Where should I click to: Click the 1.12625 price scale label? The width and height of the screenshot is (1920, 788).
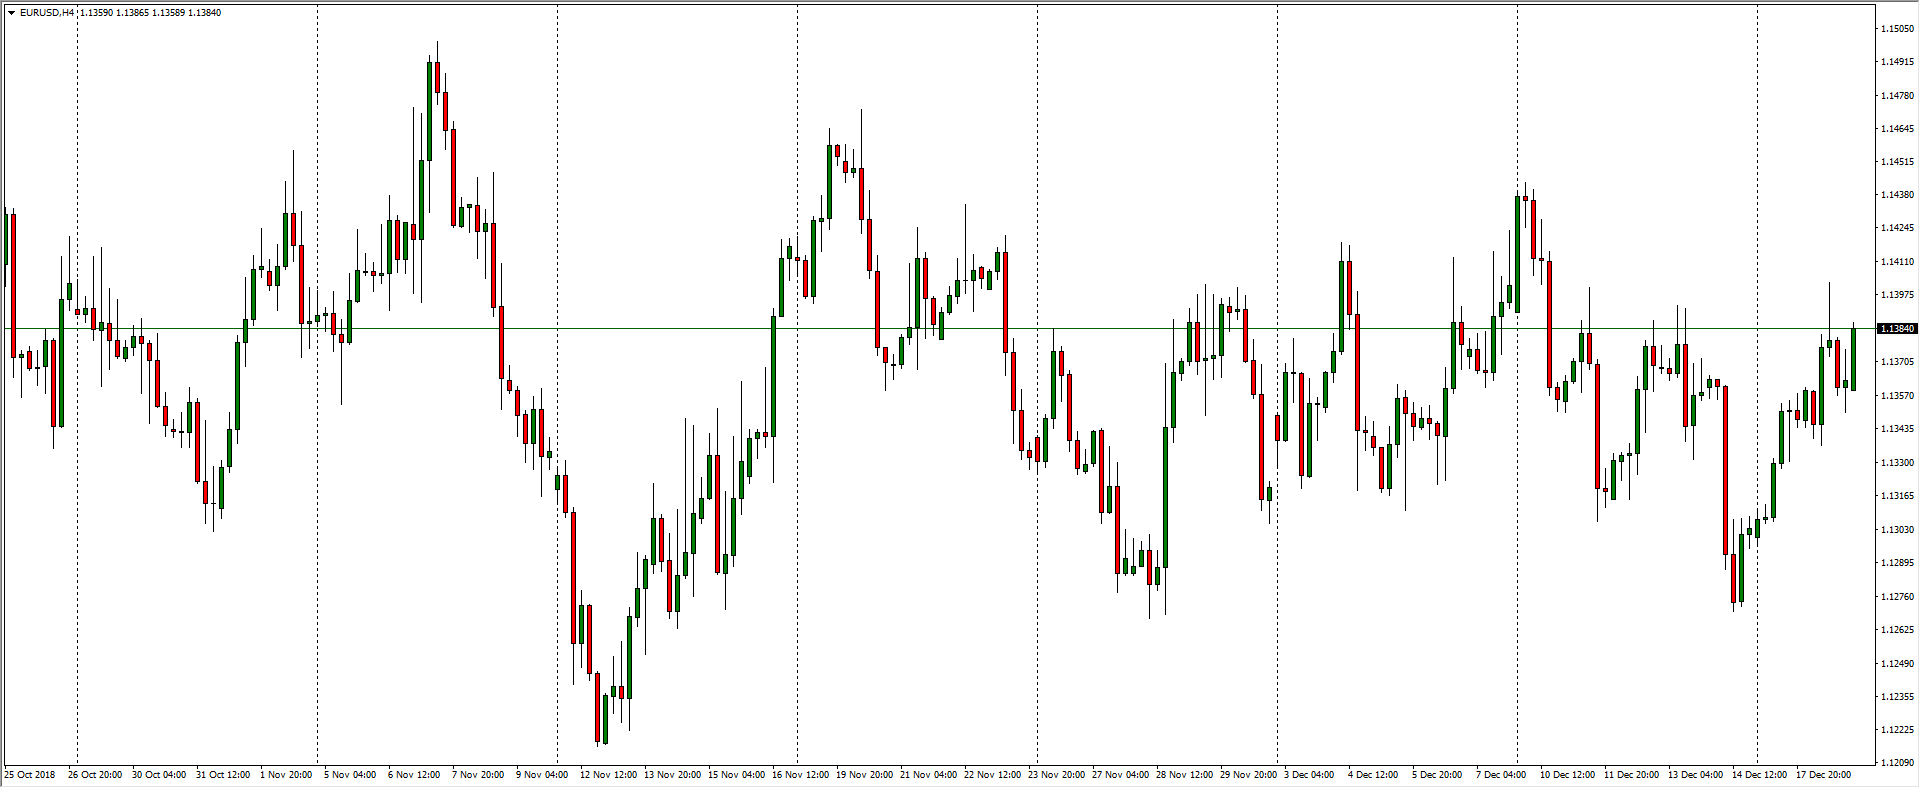pyautogui.click(x=1897, y=630)
